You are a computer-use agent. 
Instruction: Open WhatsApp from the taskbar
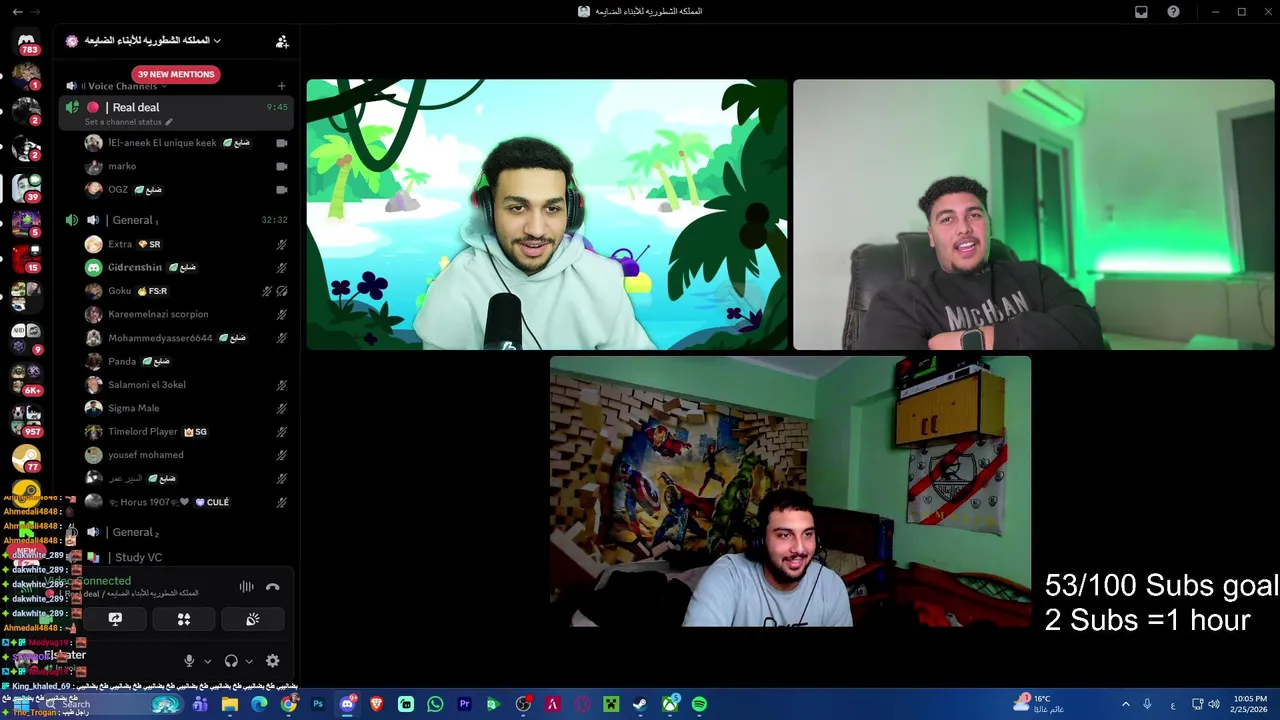pos(435,704)
